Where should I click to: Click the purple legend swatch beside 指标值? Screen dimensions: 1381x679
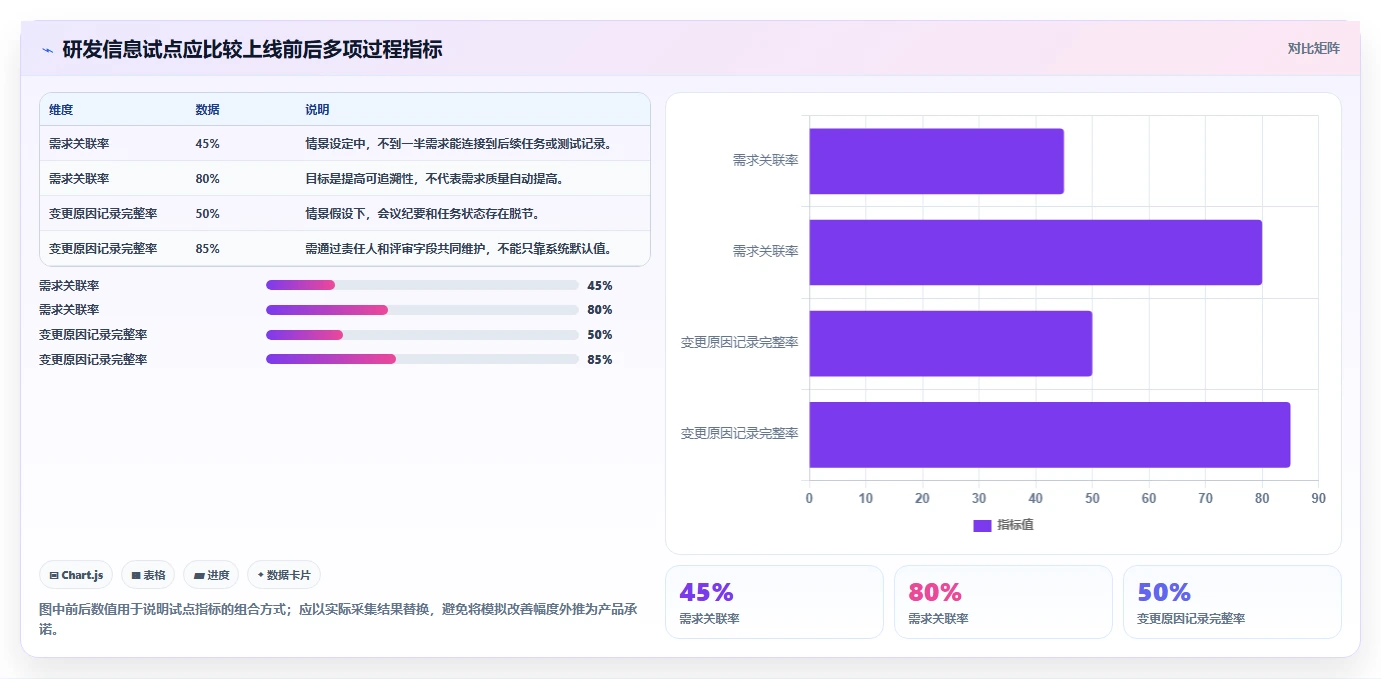point(982,525)
